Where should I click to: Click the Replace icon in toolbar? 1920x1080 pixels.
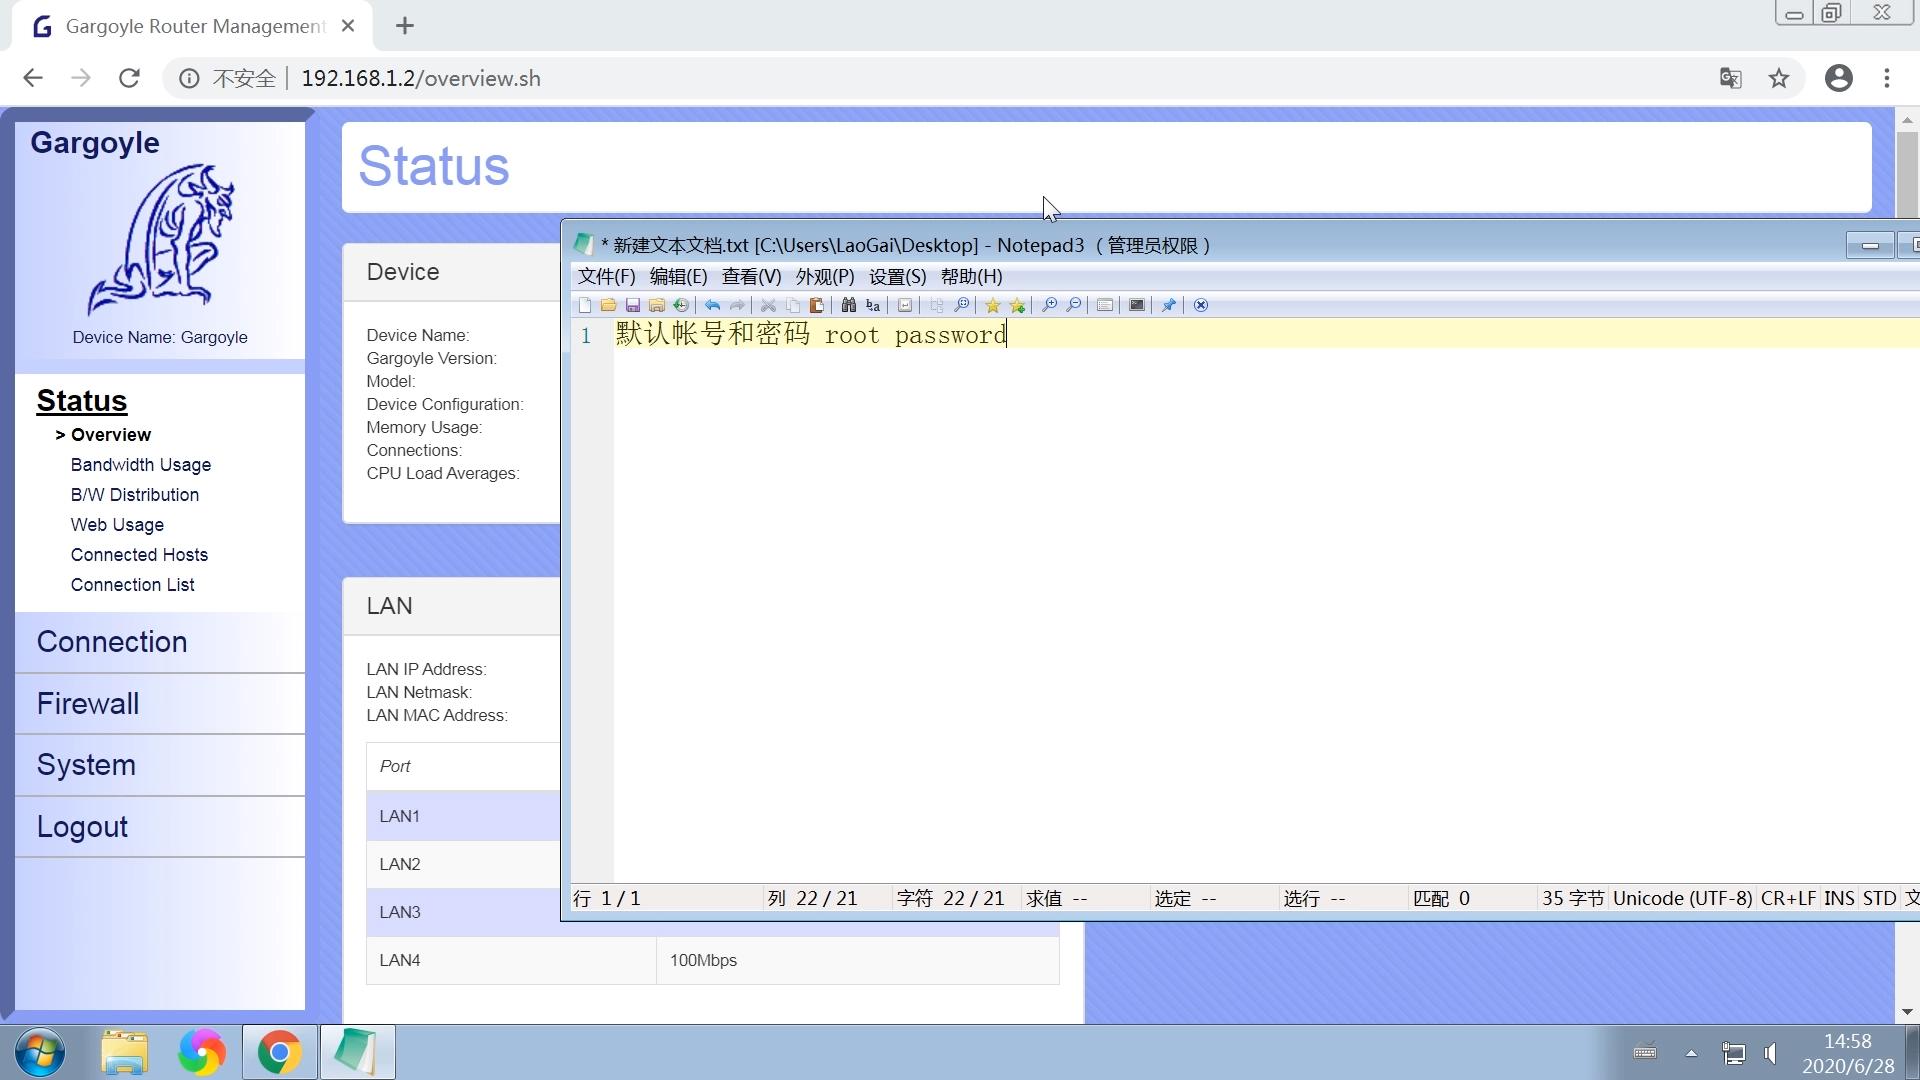coord(873,305)
